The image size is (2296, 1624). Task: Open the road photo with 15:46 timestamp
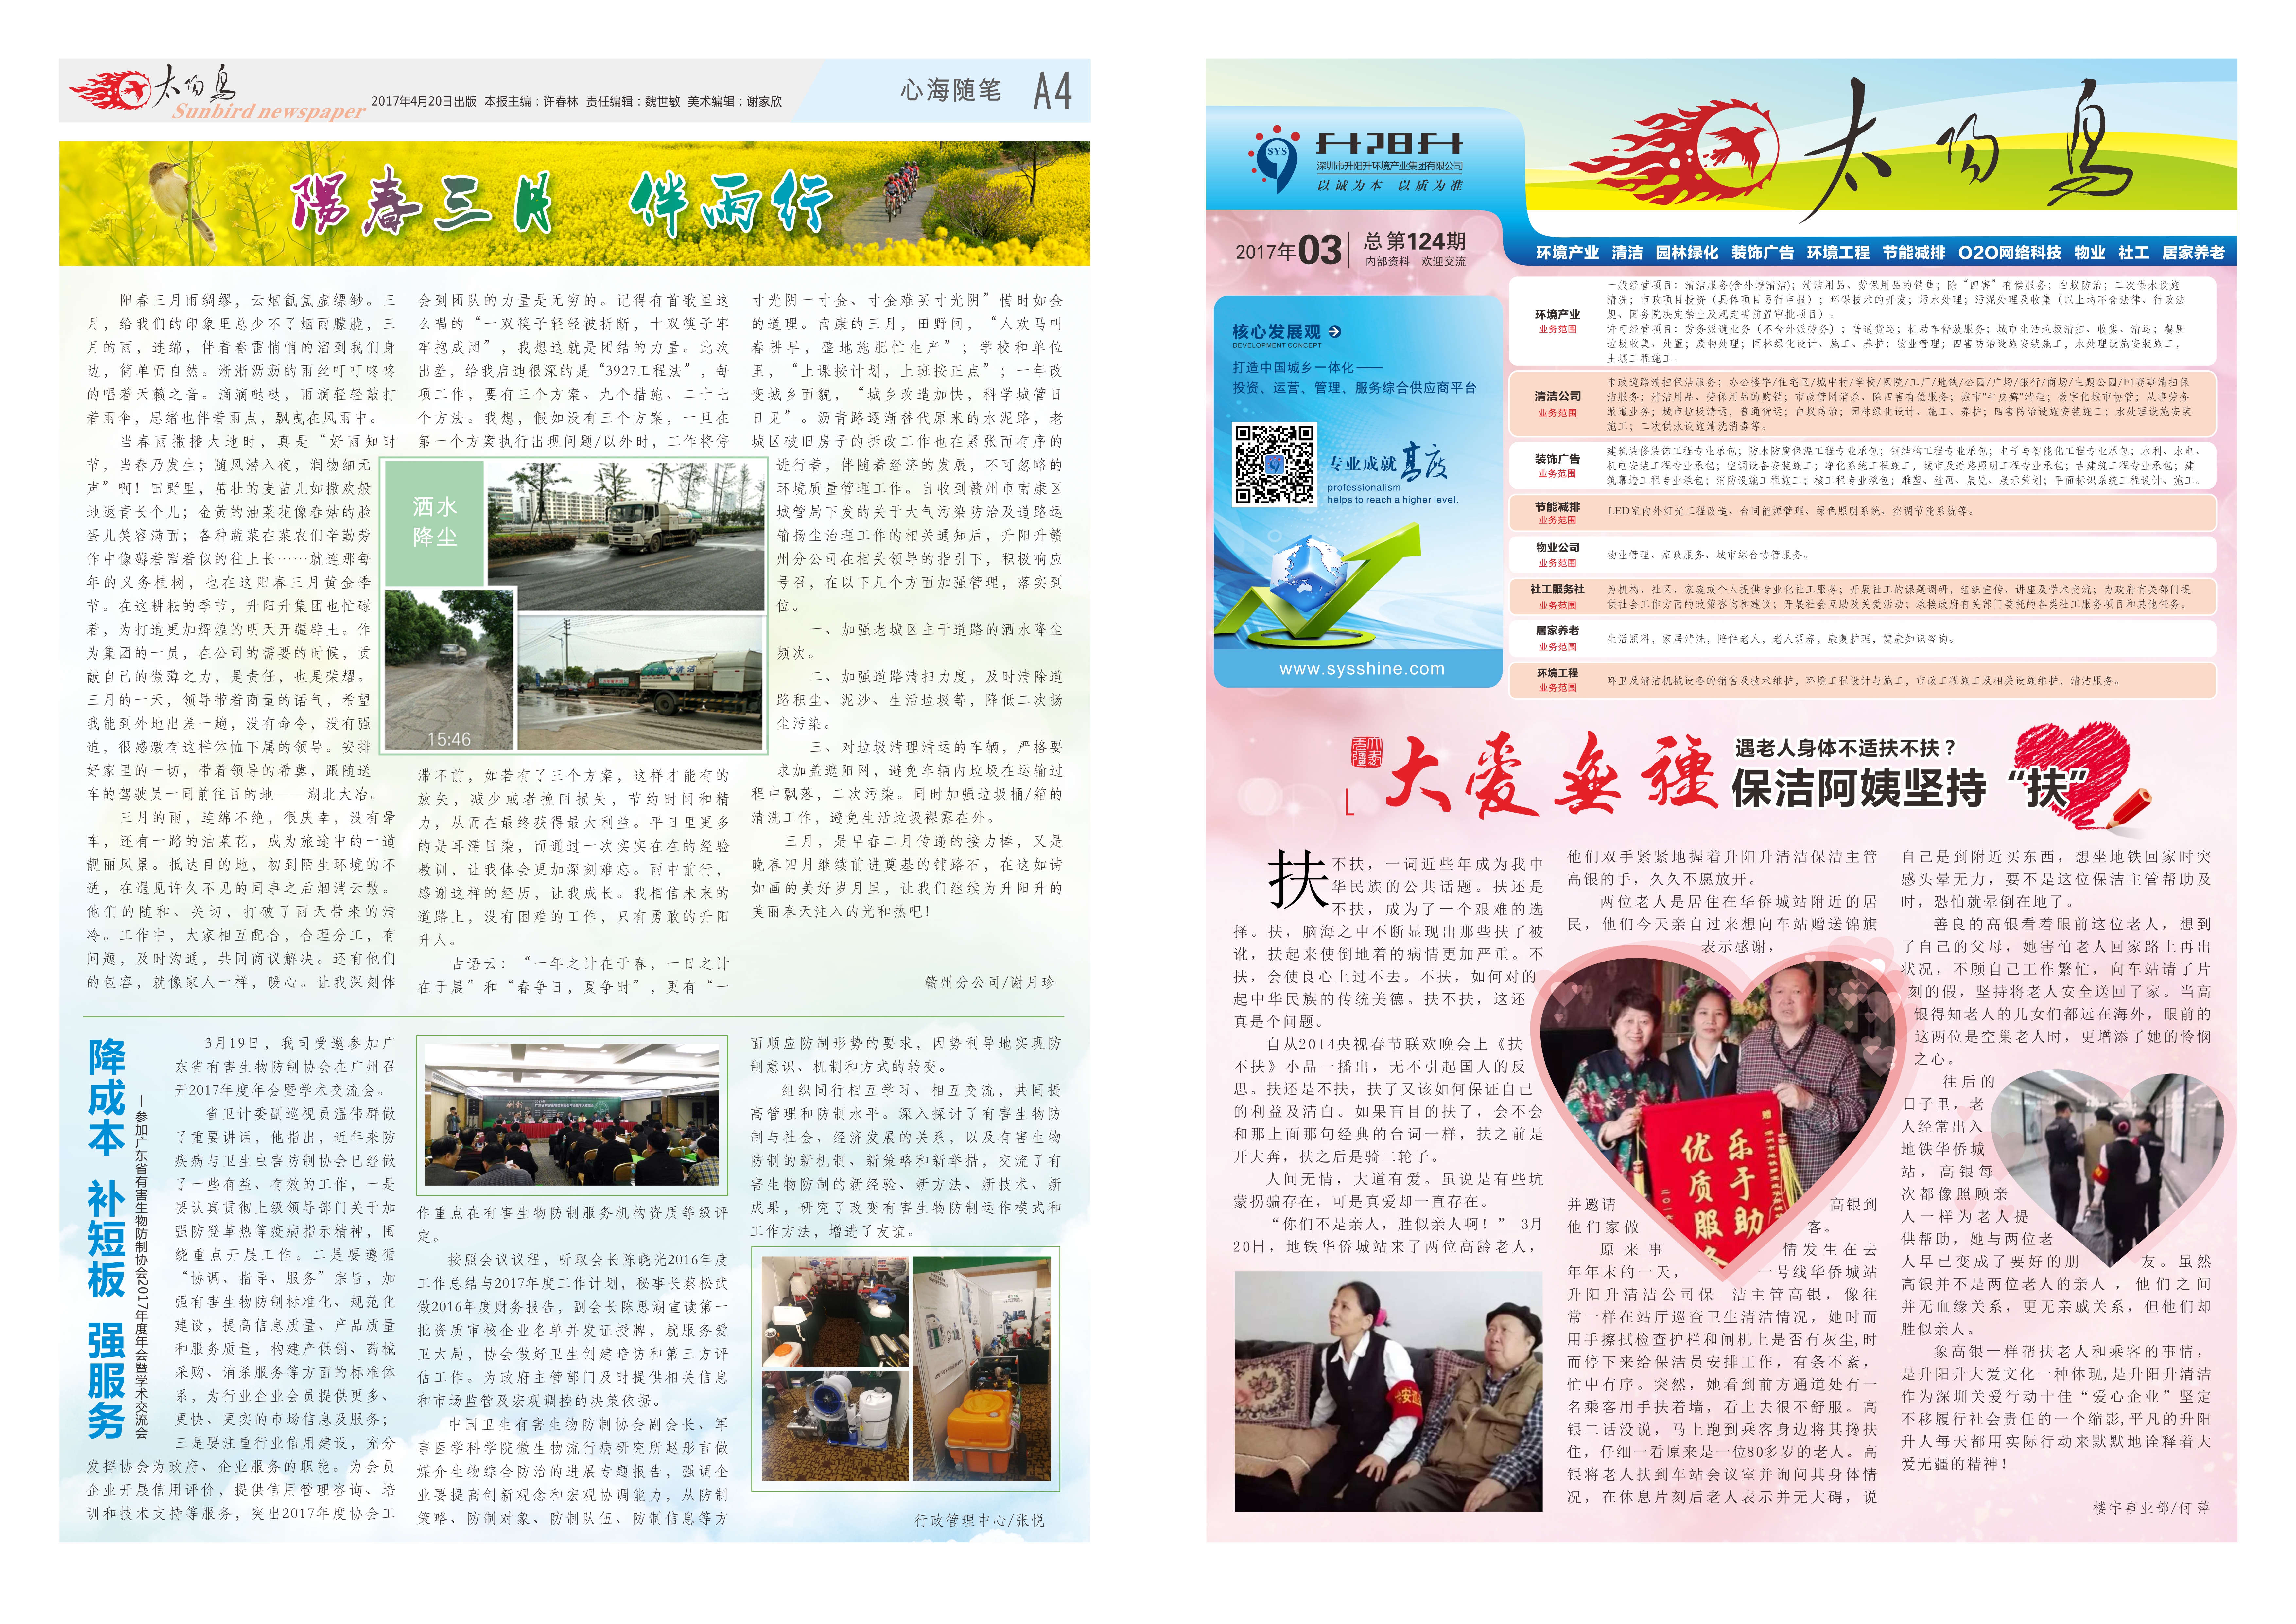[x=449, y=670]
